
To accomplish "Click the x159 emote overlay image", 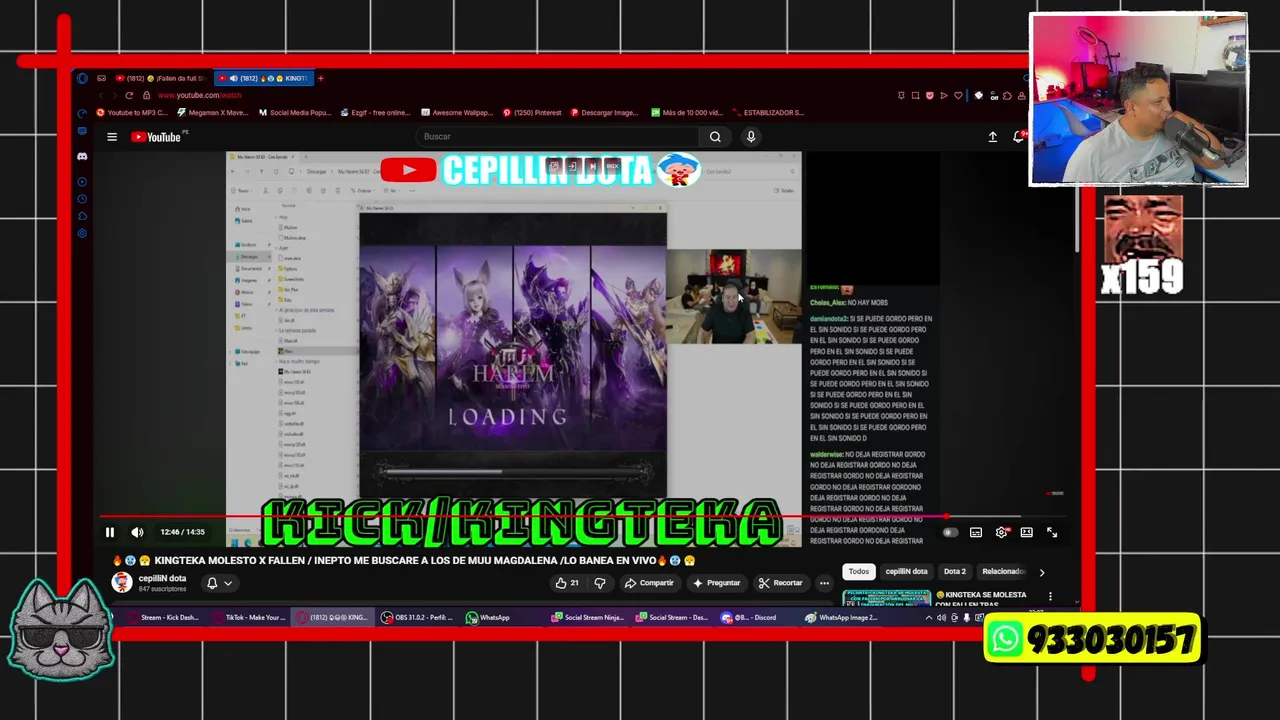I will [1142, 246].
